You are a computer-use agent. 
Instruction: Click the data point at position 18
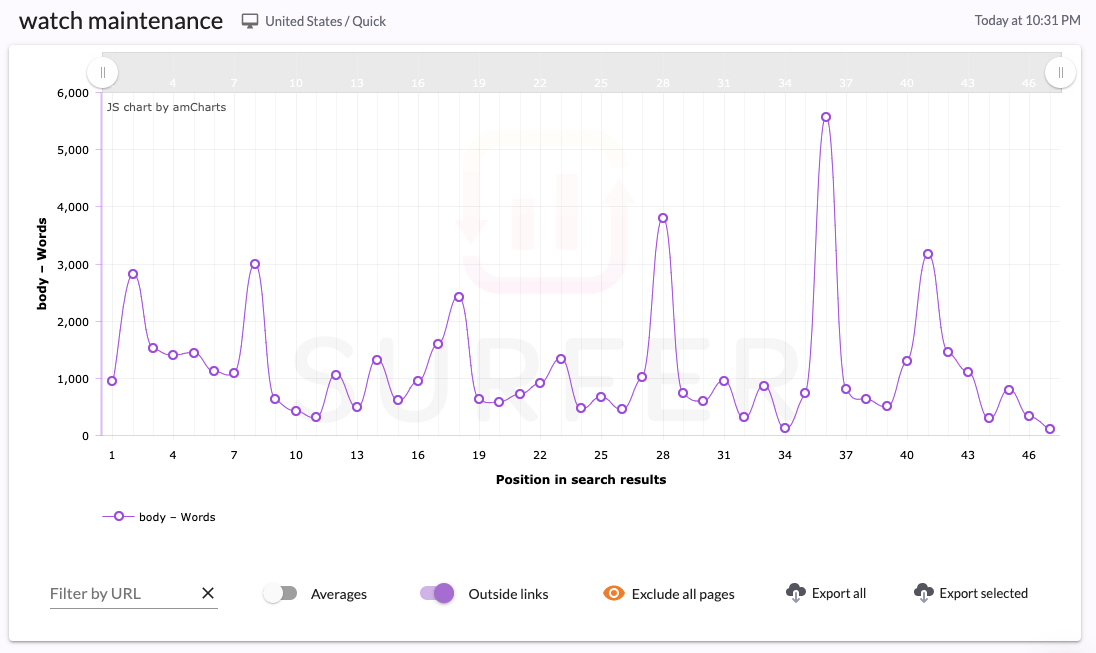click(459, 297)
